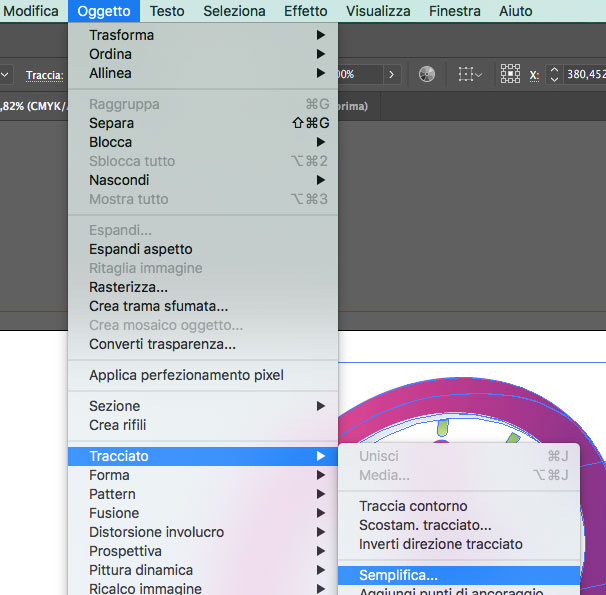
Task: Select Traccia contorno in Tracciato submenu
Action: click(459, 506)
